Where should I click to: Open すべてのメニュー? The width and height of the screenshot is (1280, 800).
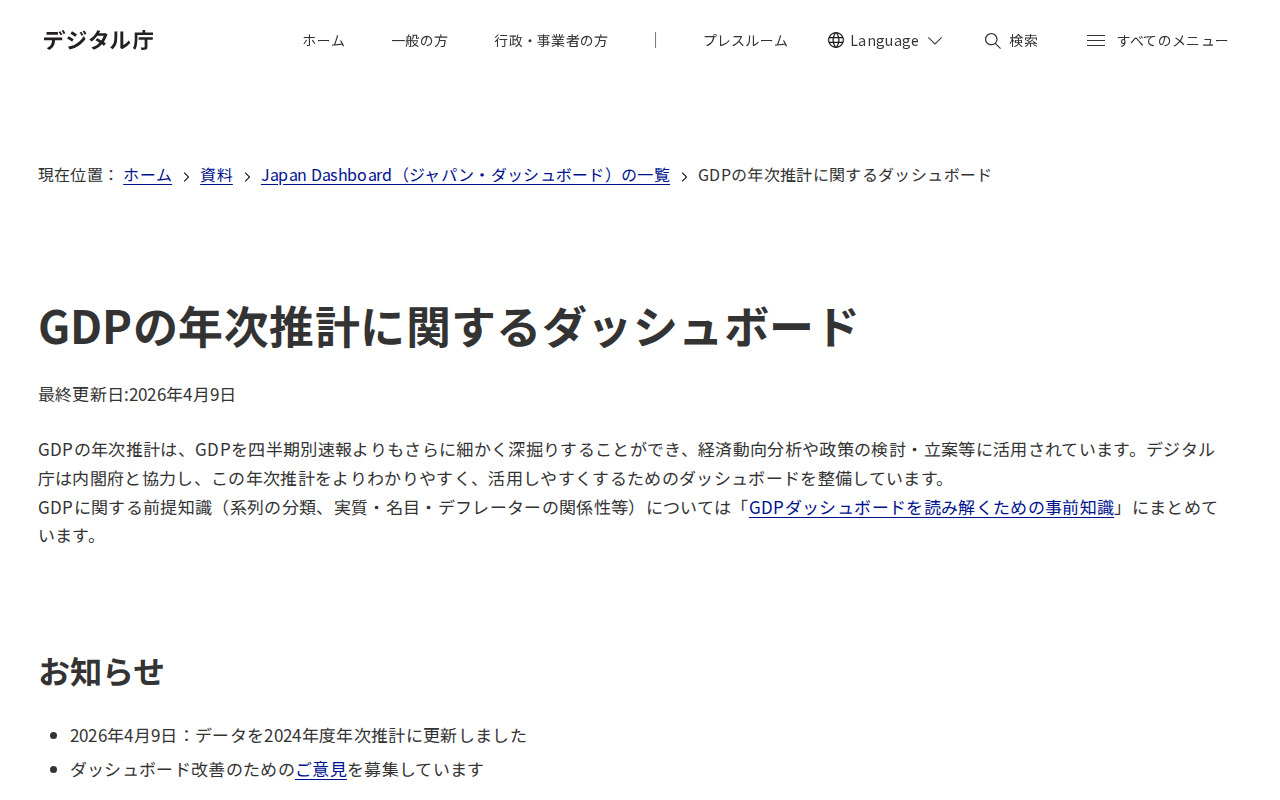point(1172,40)
